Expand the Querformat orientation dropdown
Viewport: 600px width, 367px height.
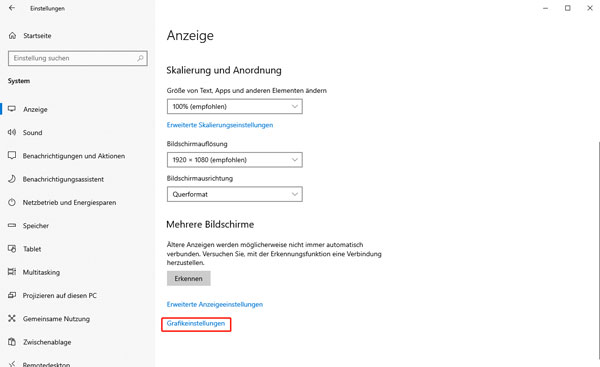tap(235, 194)
